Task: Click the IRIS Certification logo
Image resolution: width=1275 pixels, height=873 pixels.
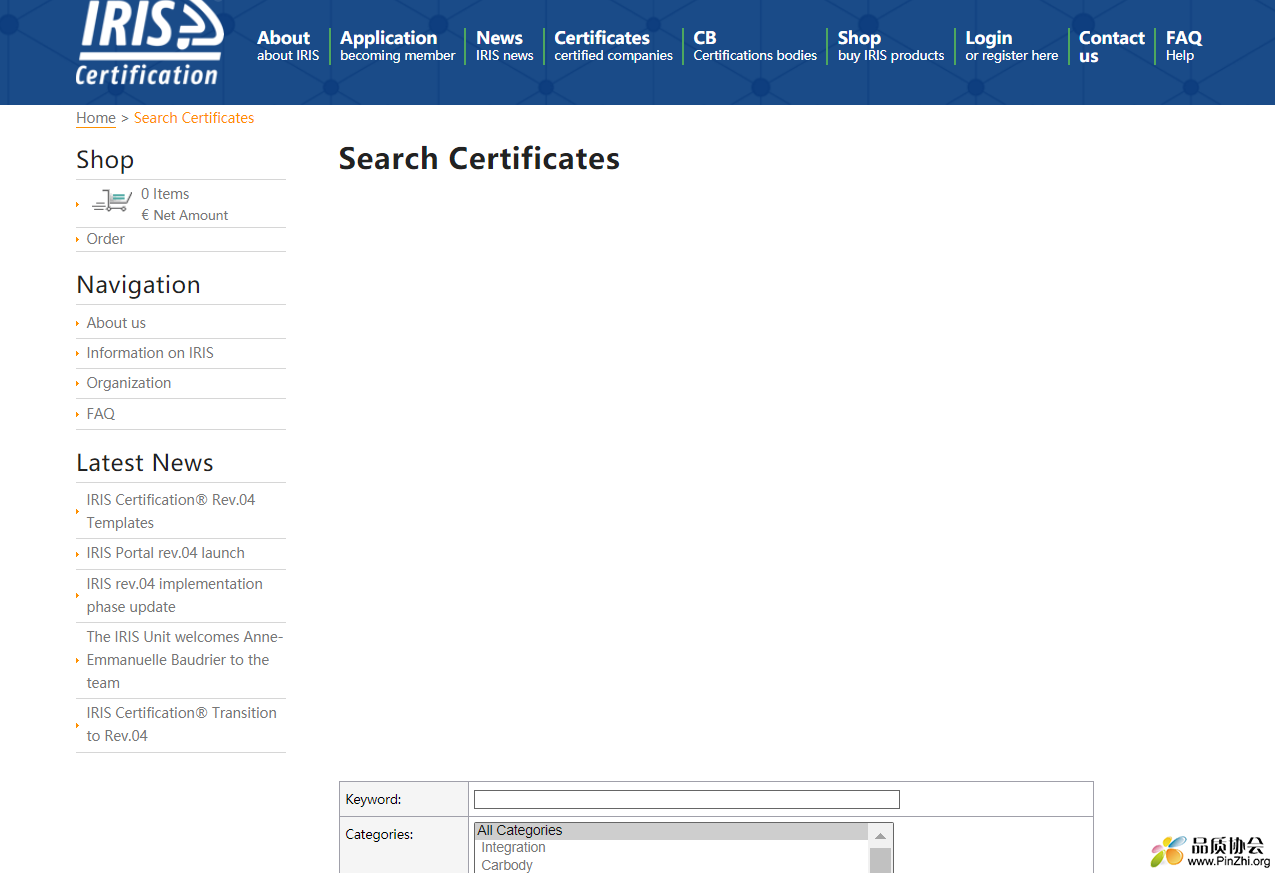Action: pyautogui.click(x=150, y=44)
